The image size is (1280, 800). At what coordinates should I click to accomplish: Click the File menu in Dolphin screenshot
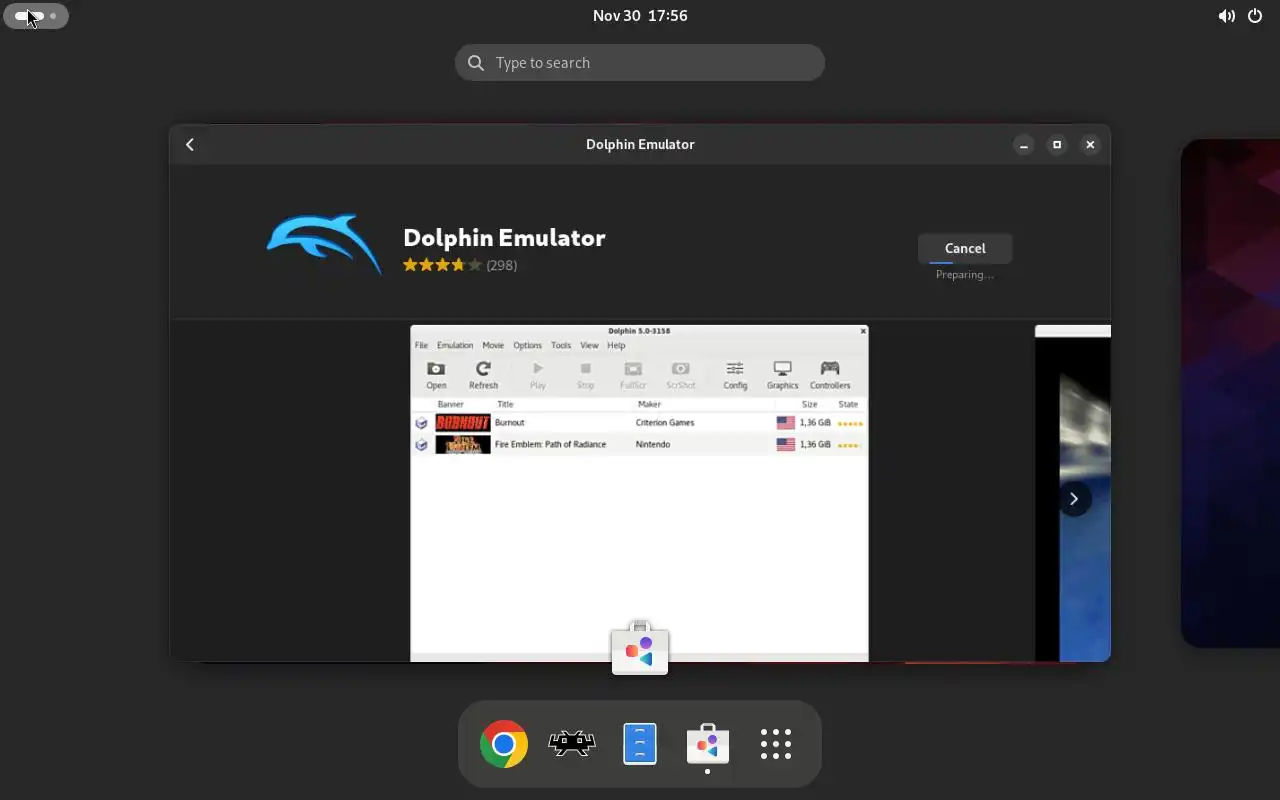tap(422, 345)
